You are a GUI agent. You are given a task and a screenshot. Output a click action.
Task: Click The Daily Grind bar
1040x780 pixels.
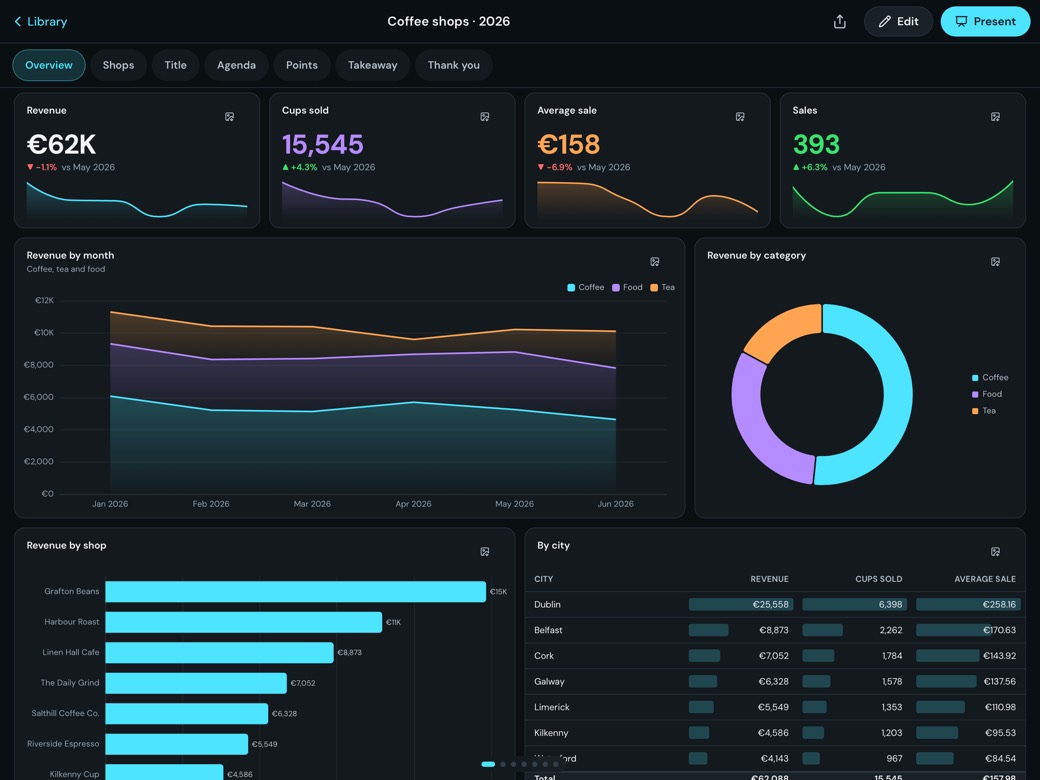pyautogui.click(x=196, y=683)
